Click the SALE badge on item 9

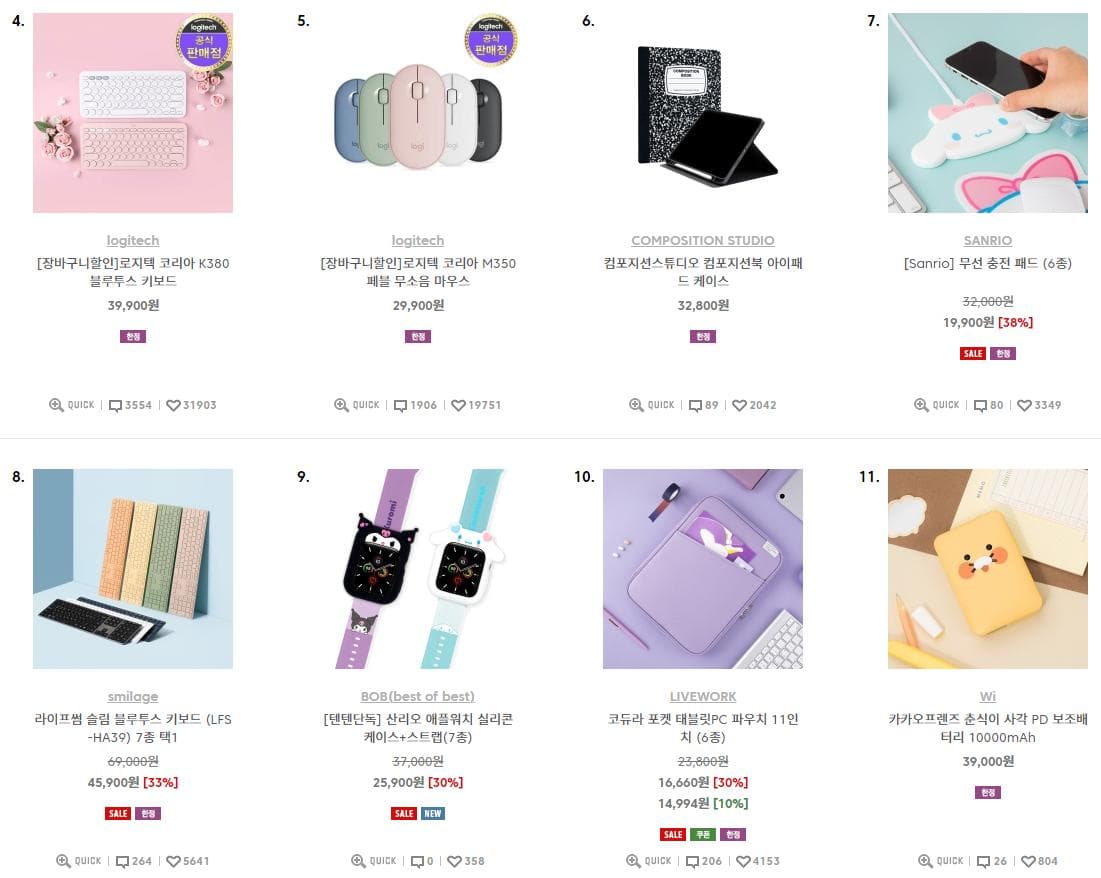(x=404, y=813)
